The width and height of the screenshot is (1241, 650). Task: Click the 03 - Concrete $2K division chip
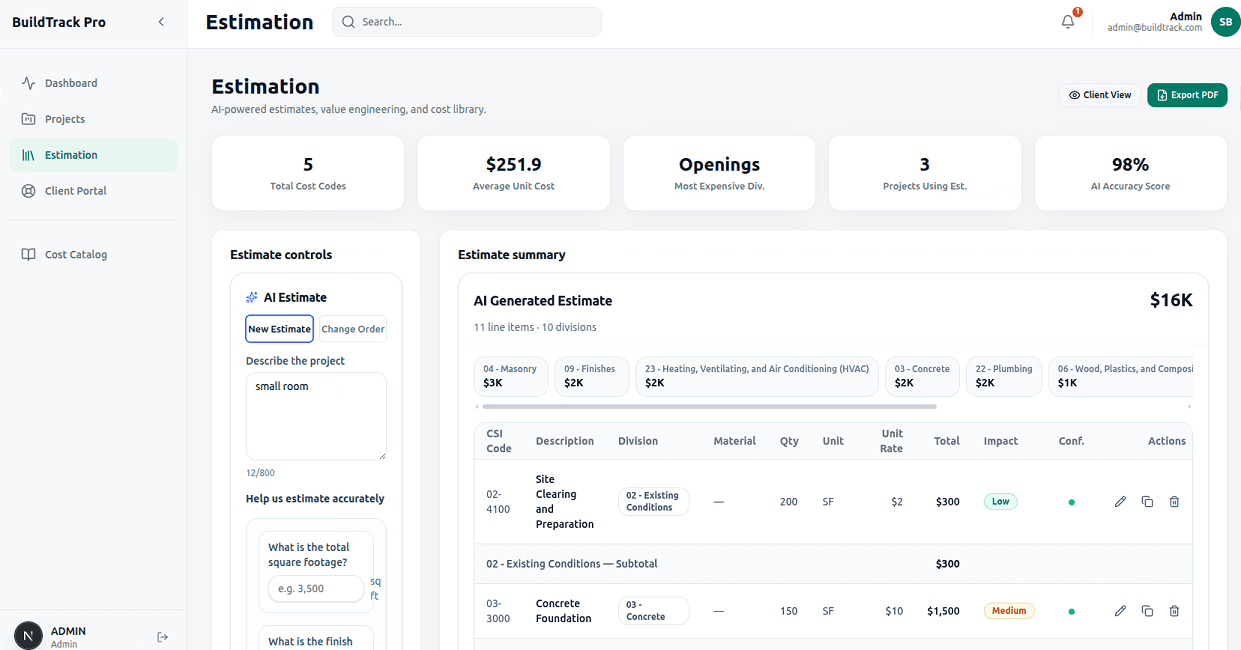(x=922, y=376)
